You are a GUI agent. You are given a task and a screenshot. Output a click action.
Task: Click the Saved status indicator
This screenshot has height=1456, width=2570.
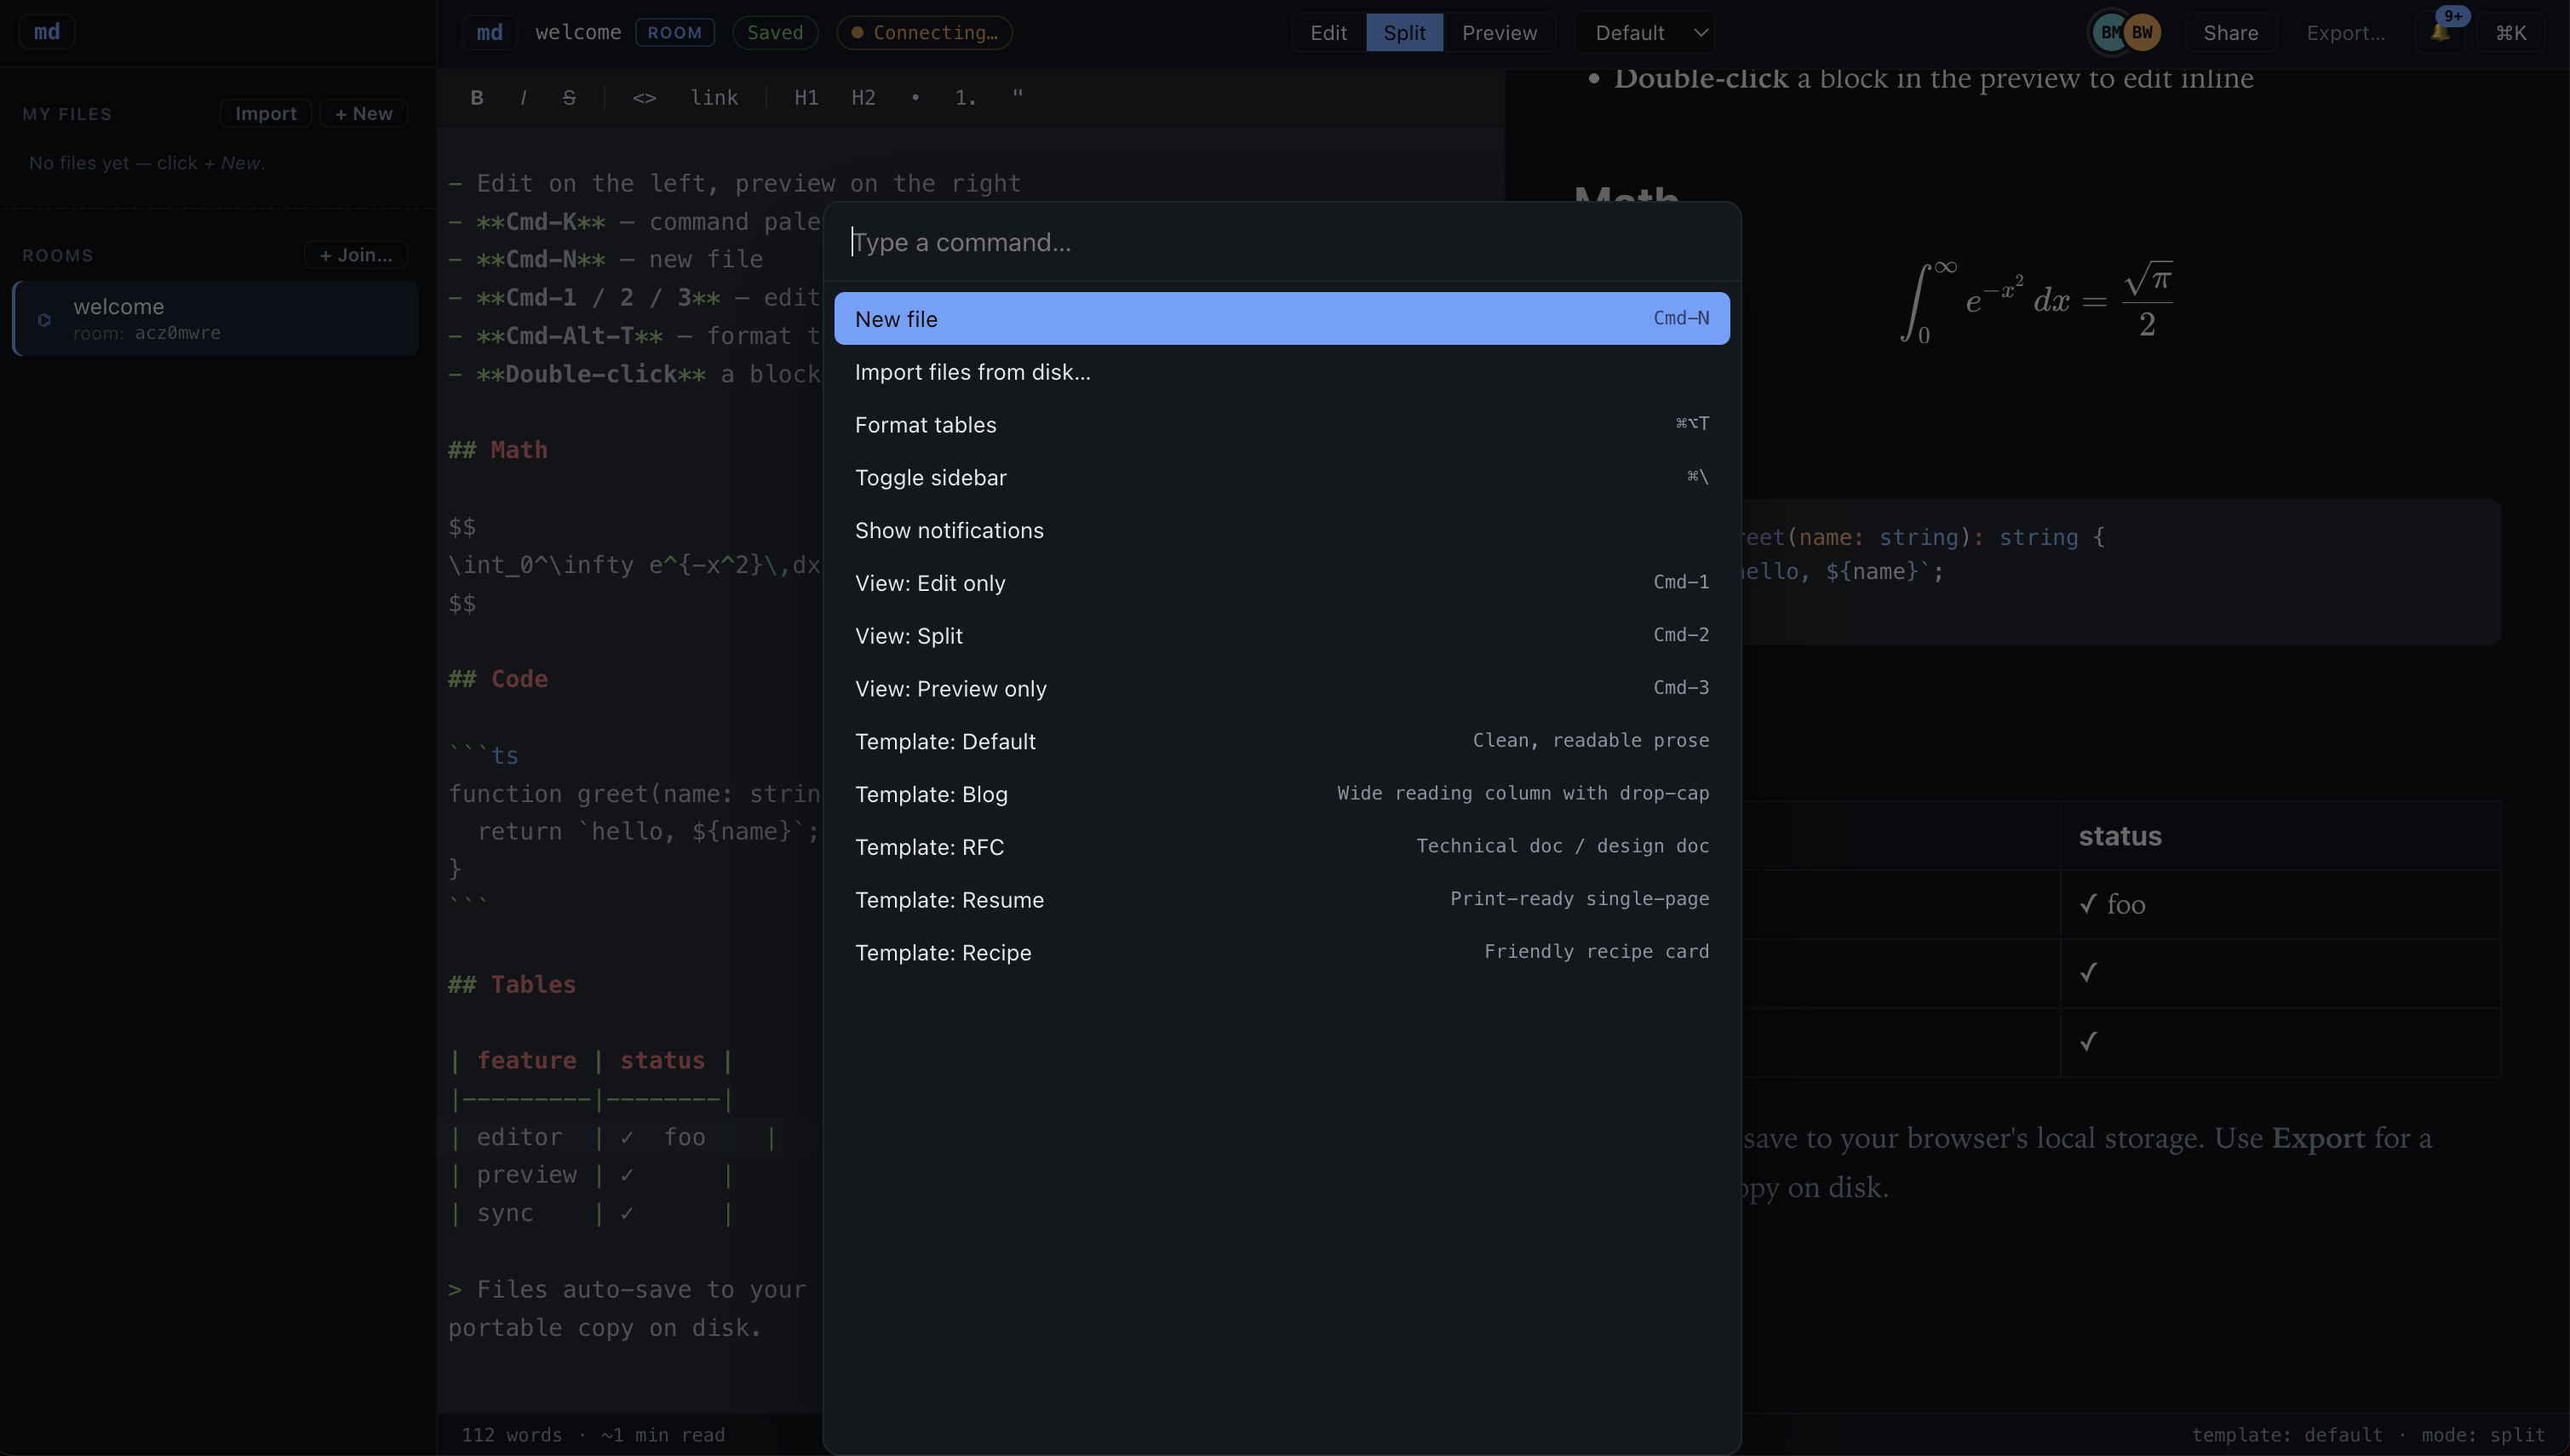(775, 32)
